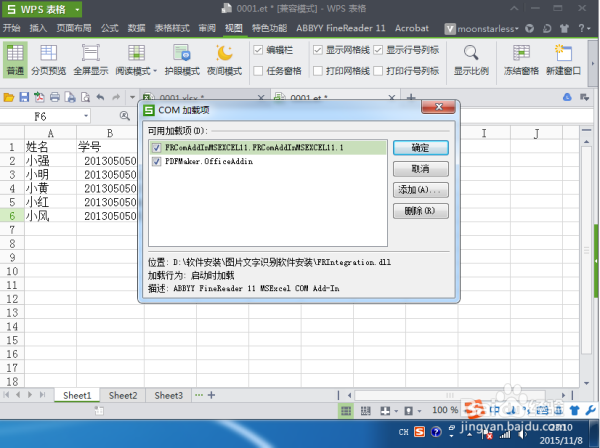The width and height of the screenshot is (600, 448).
Task: Click the magnifier icon beside name box
Action: pos(124,116)
